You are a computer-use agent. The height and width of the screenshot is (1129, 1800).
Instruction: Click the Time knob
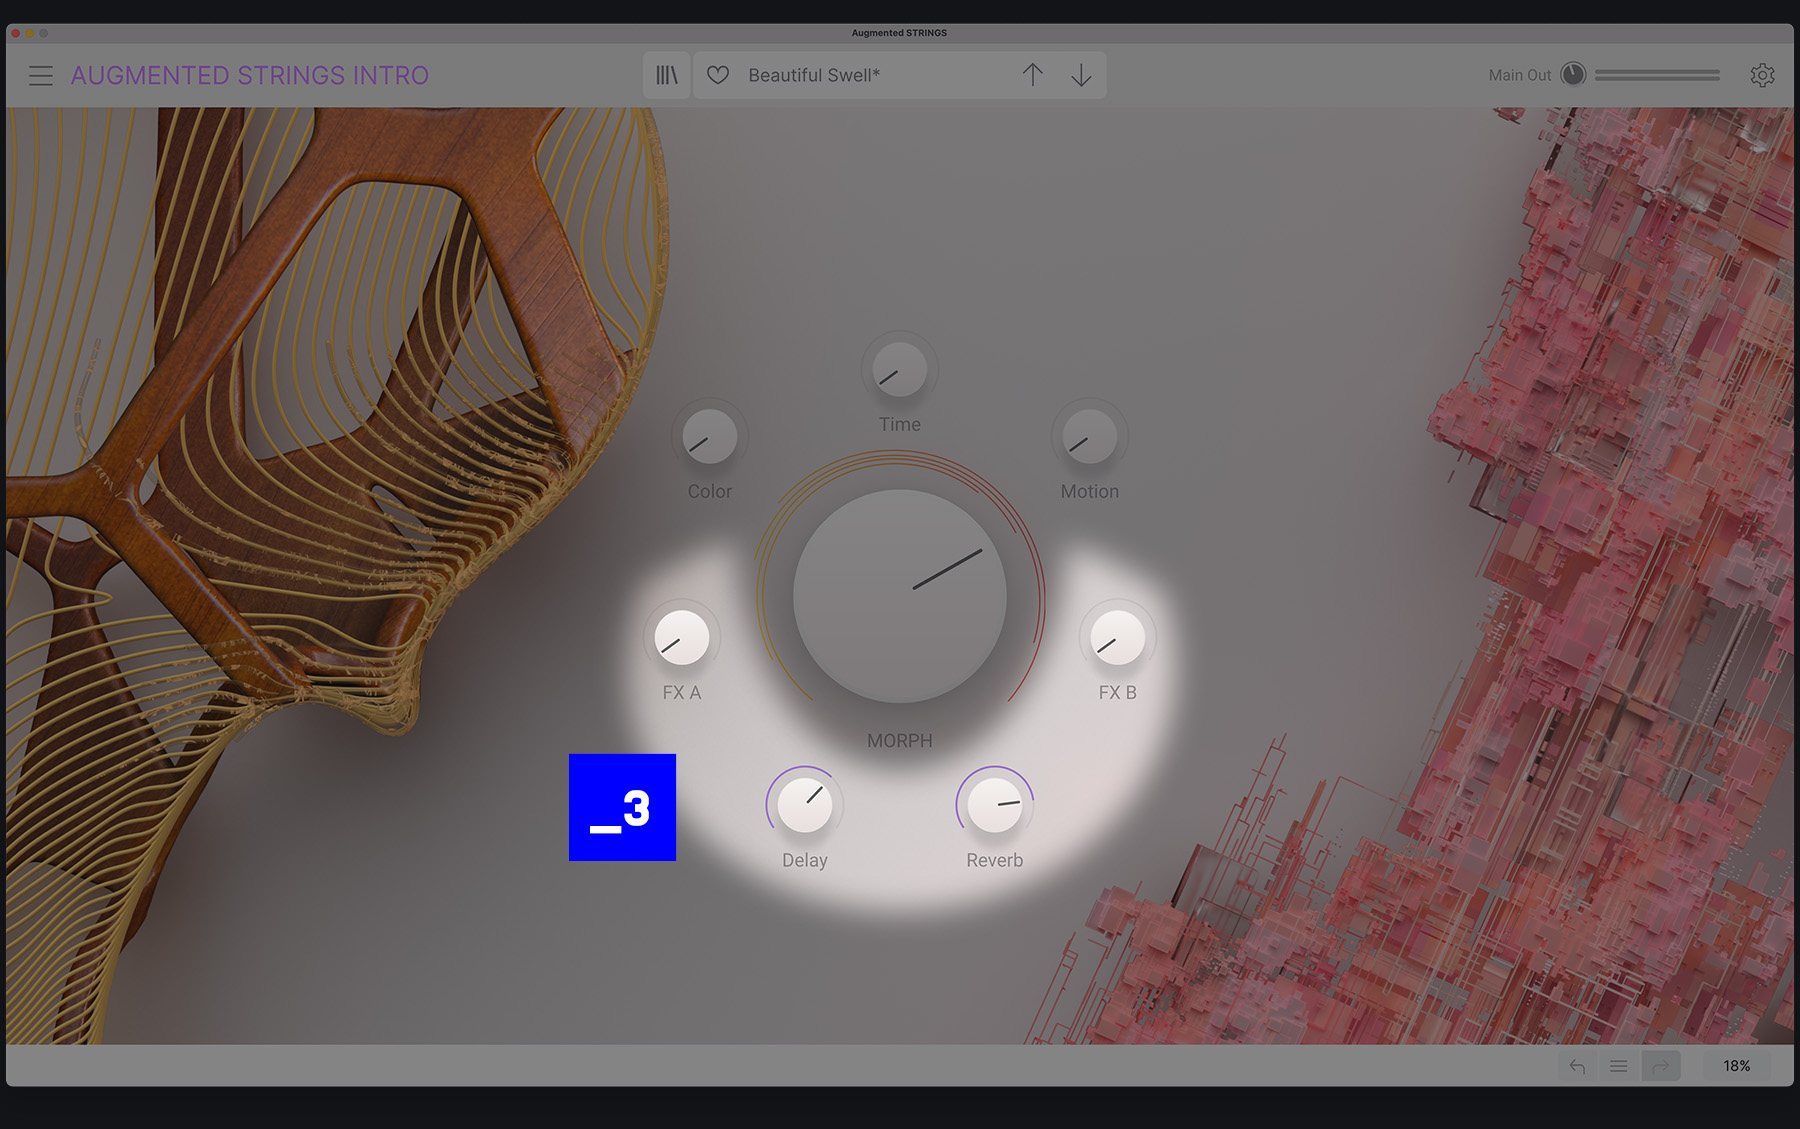tap(900, 370)
